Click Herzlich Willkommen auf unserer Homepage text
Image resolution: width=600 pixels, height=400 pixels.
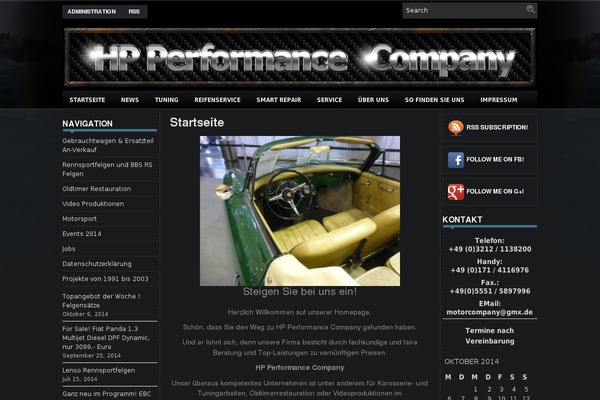tap(299, 312)
